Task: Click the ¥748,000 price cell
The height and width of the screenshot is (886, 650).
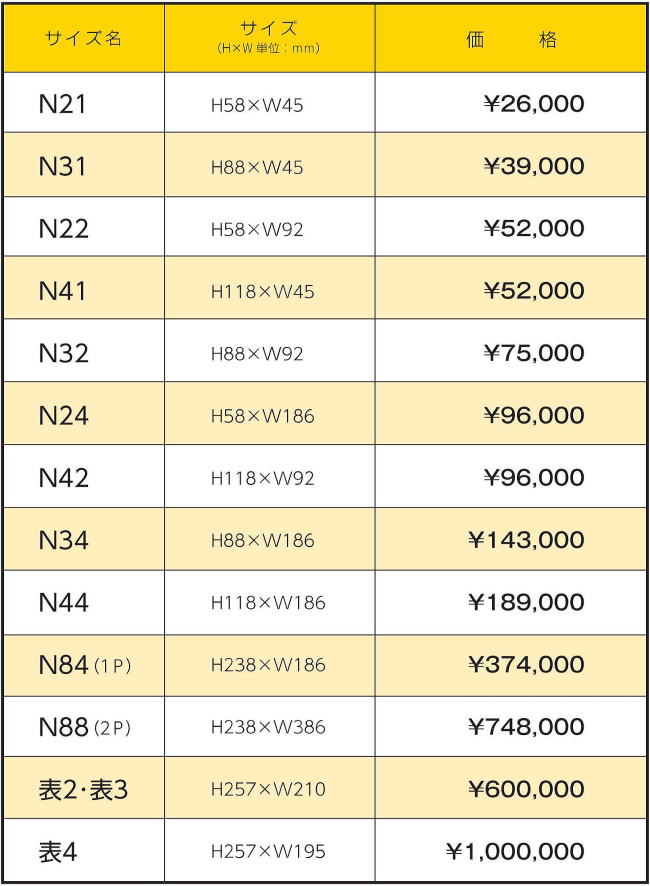Action: pyautogui.click(x=526, y=727)
